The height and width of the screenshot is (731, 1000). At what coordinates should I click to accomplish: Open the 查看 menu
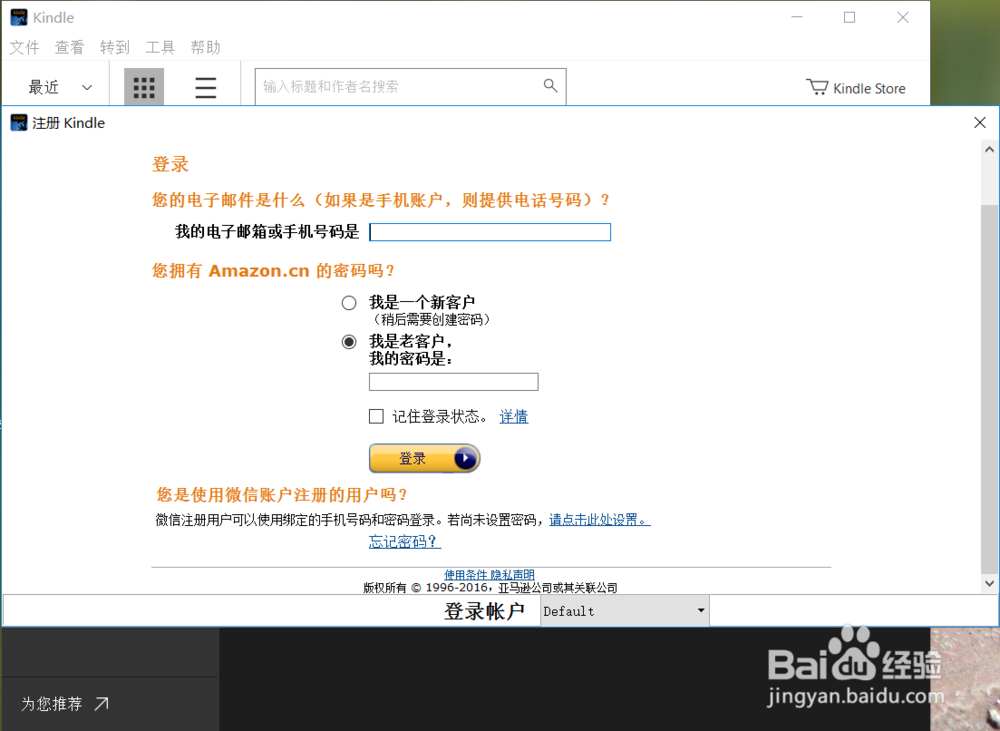(69, 47)
